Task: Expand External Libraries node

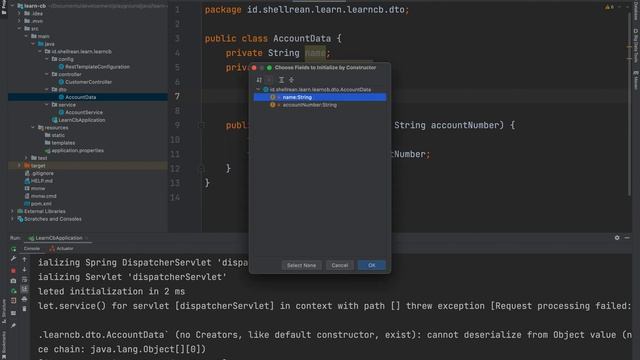Action: (12, 211)
